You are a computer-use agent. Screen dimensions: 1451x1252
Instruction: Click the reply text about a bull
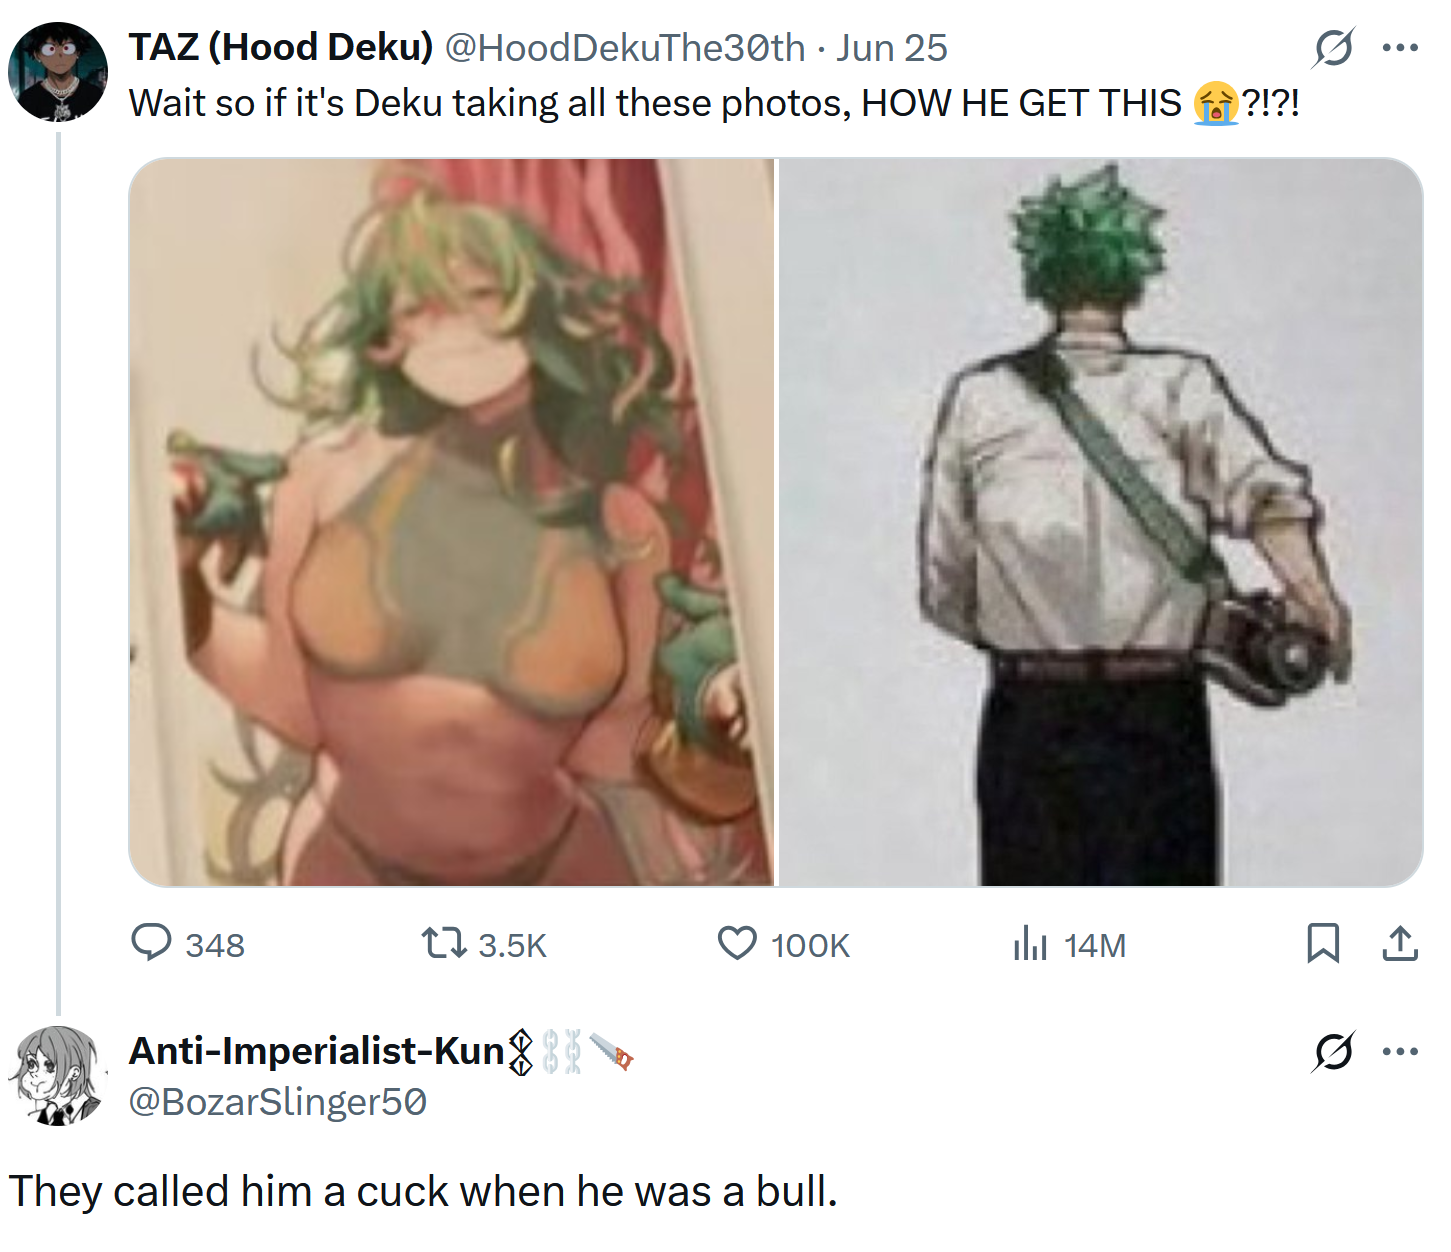point(423,1191)
